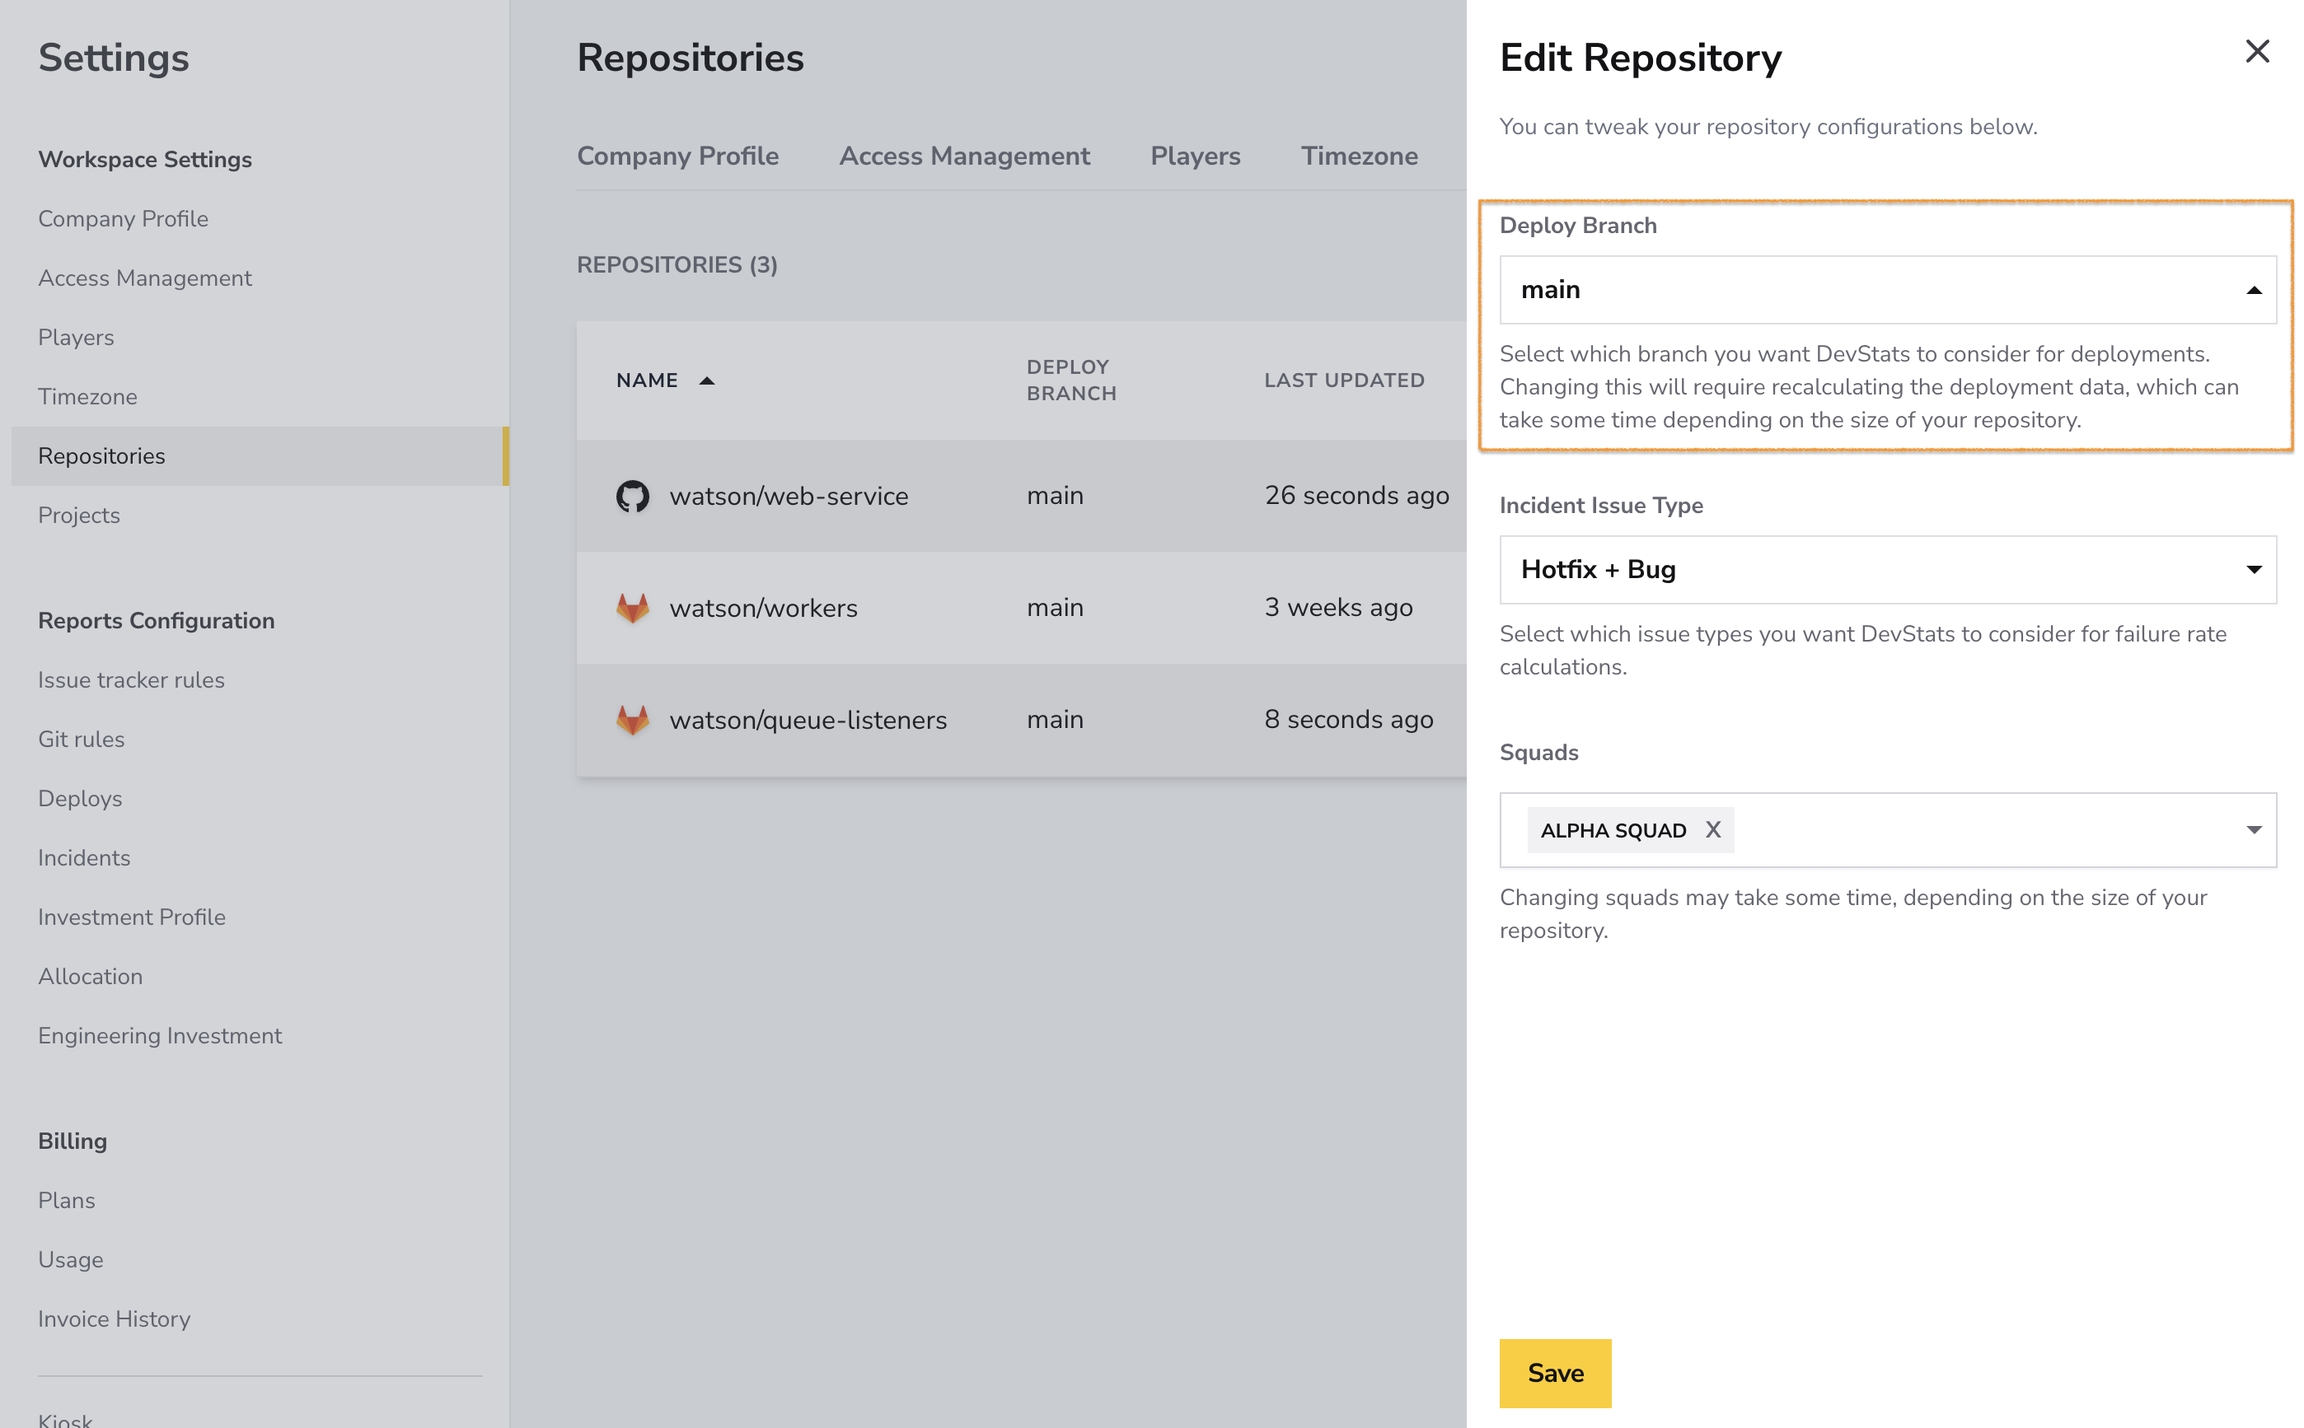The height and width of the screenshot is (1428, 2304).
Task: Open Company Profile in settings sidebar
Action: point(123,219)
